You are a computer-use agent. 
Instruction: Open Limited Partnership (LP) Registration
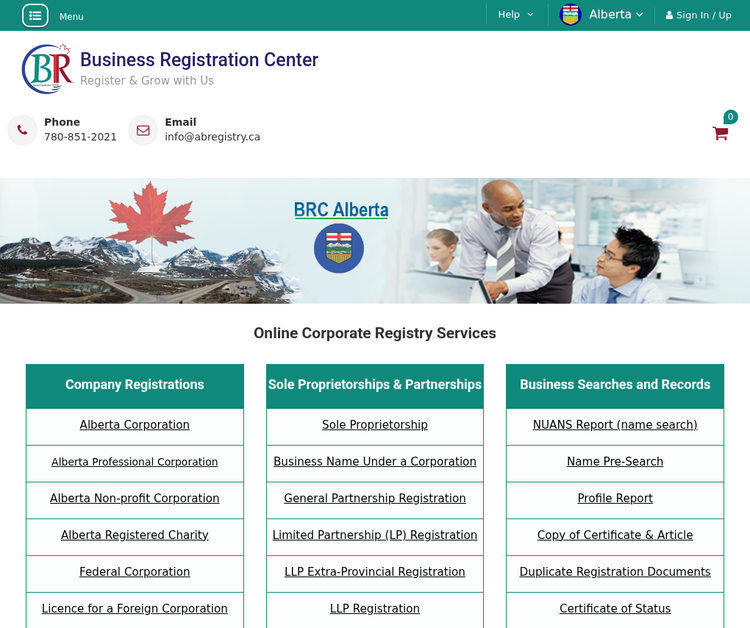[x=375, y=535]
